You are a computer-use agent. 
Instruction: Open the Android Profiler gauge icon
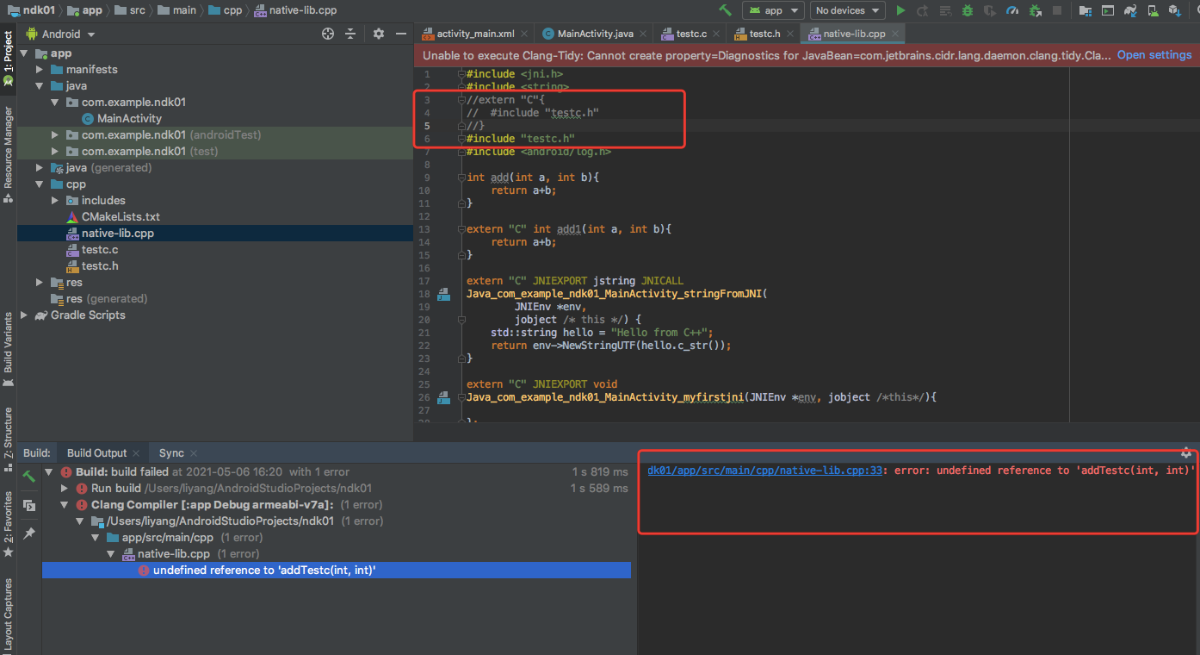pos(1012,10)
